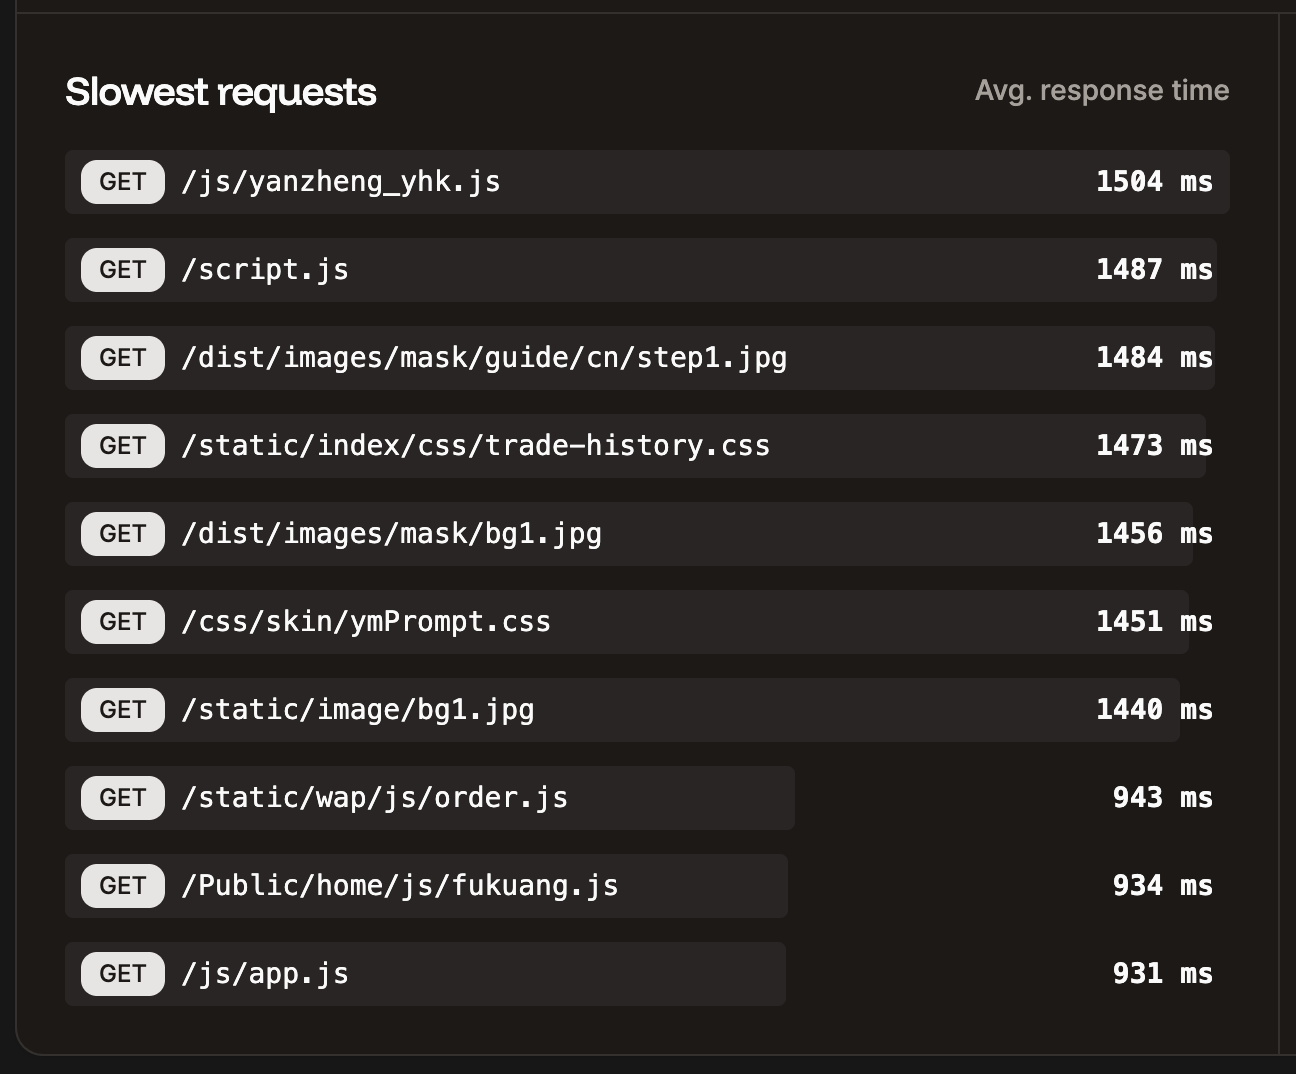This screenshot has width=1296, height=1074.
Task: Open the /css/skin/ymPrompt.css request row
Action: point(365,621)
